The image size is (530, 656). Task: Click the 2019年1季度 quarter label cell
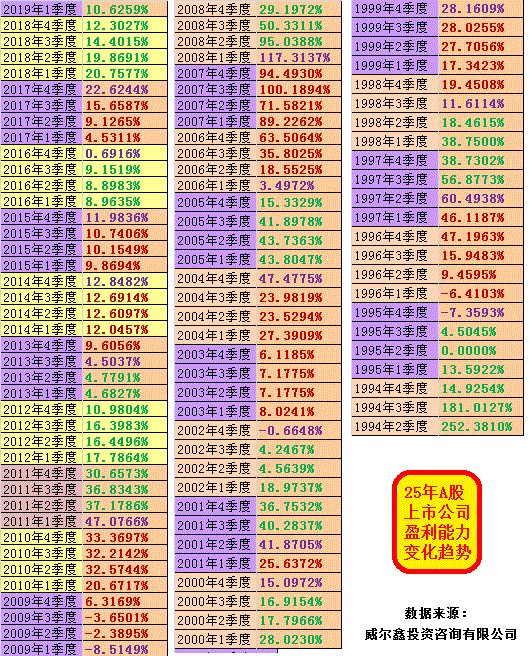click(41, 8)
